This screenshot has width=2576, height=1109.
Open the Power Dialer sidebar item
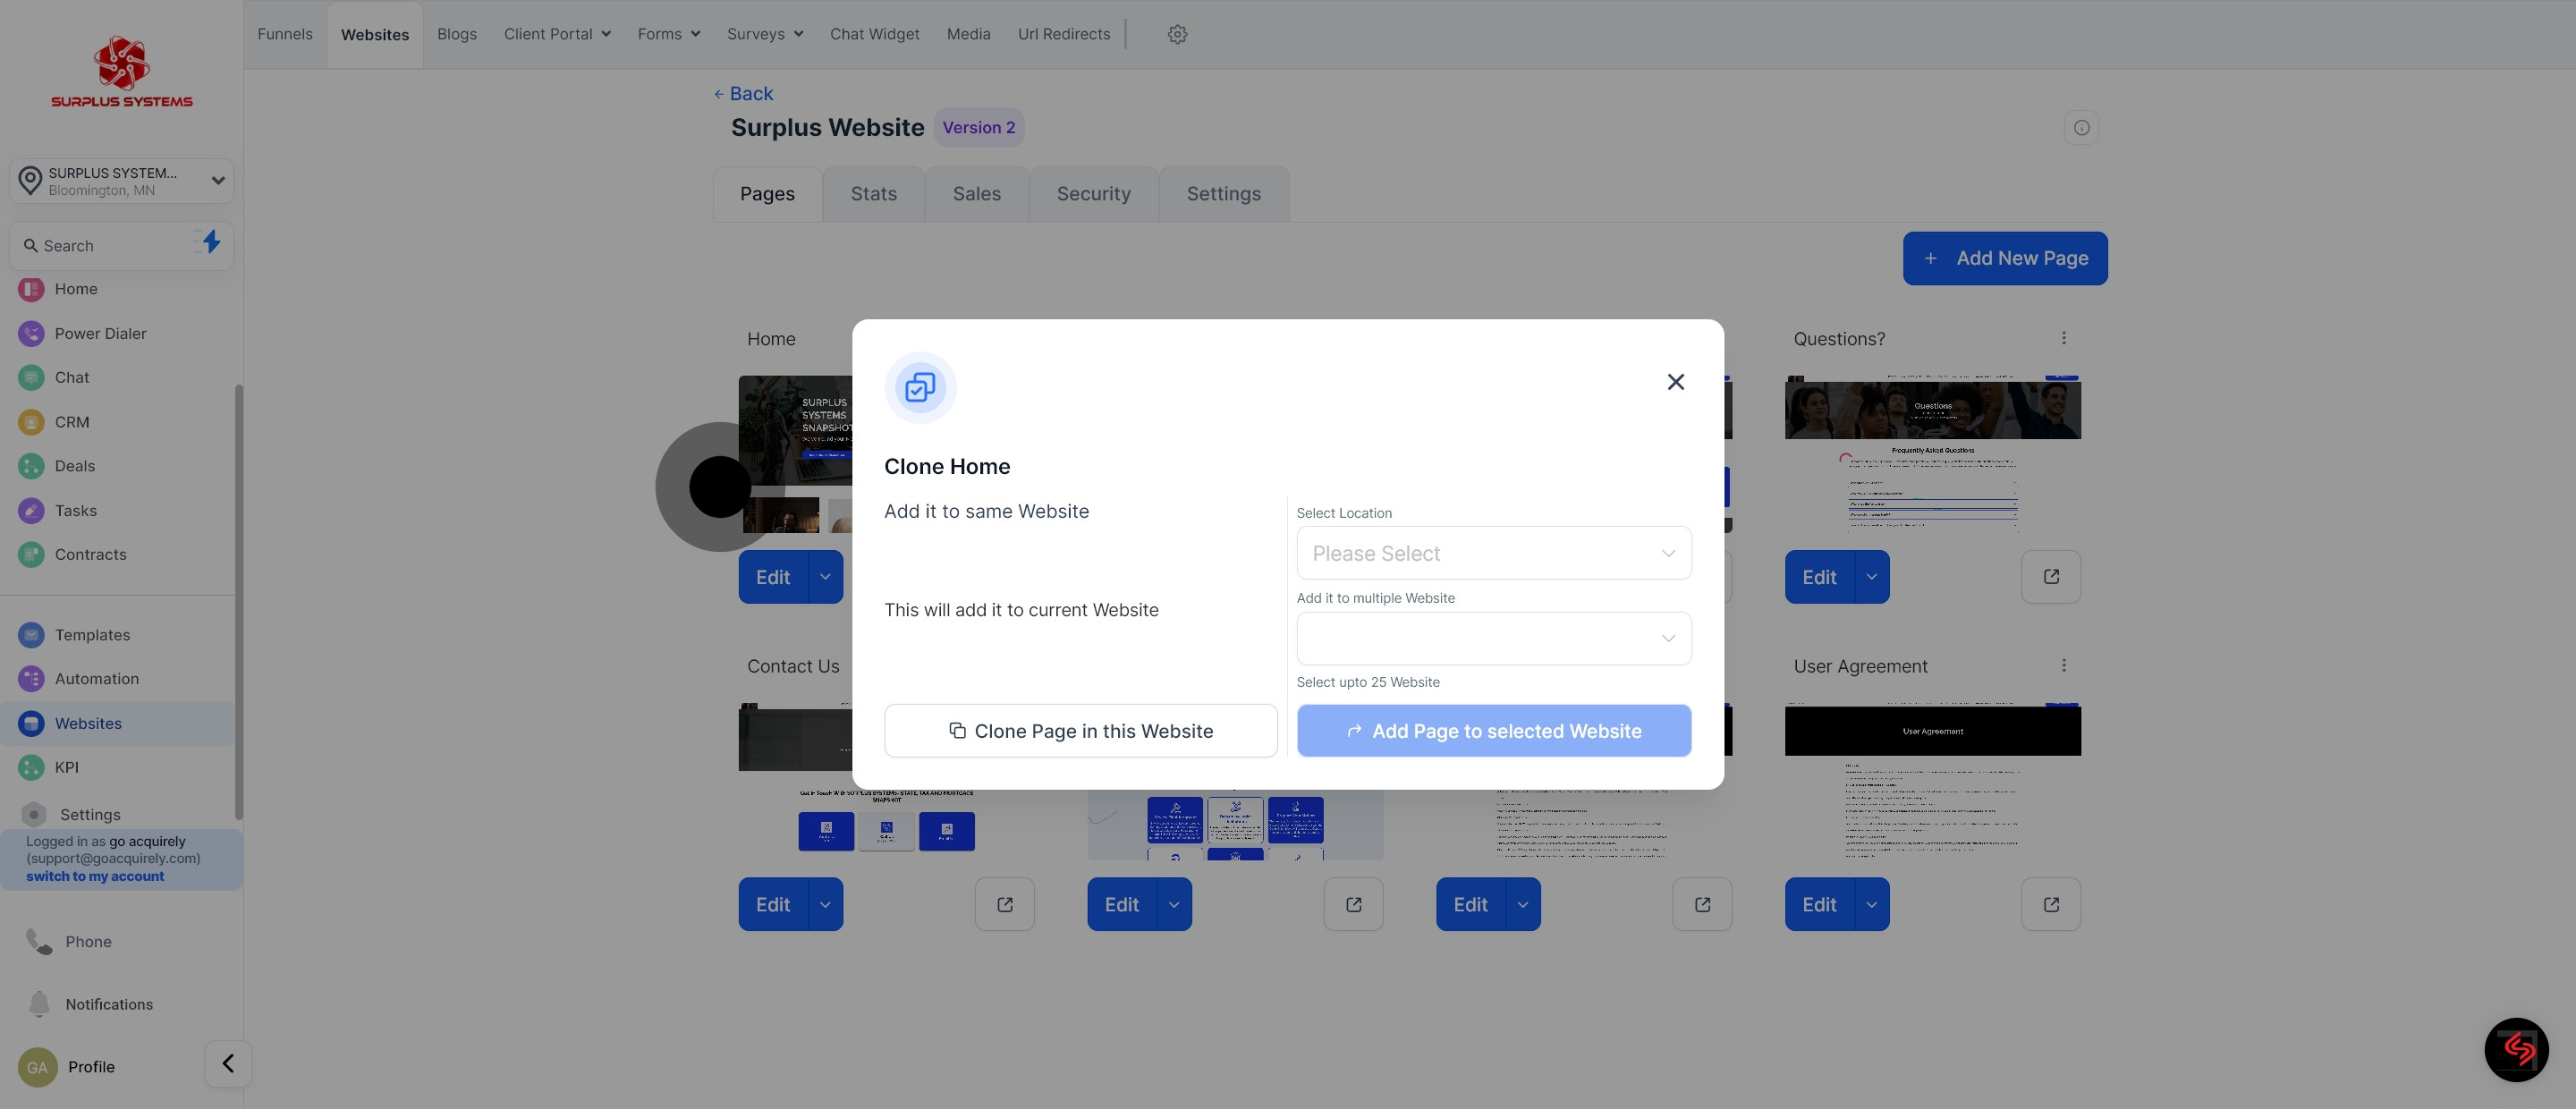pos(100,333)
